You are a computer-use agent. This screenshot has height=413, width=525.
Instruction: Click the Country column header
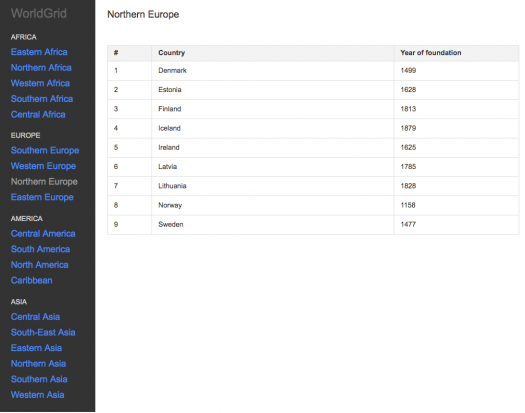(x=171, y=53)
